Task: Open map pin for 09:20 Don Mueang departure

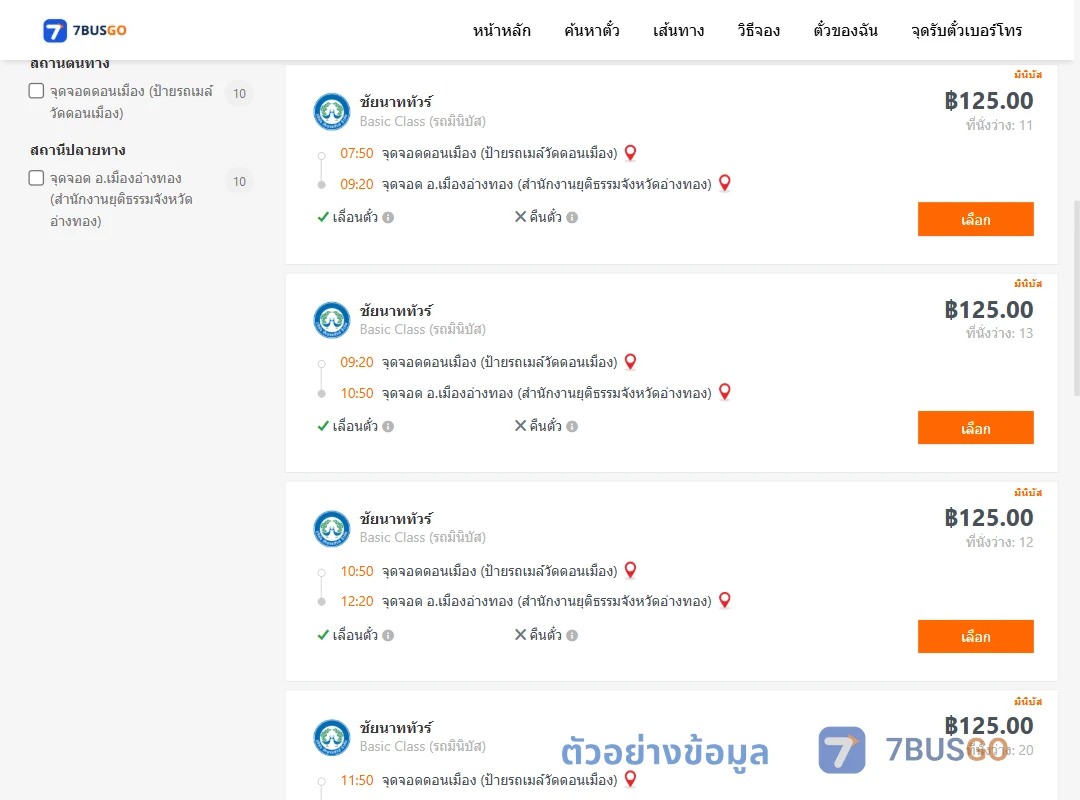Action: (630, 362)
